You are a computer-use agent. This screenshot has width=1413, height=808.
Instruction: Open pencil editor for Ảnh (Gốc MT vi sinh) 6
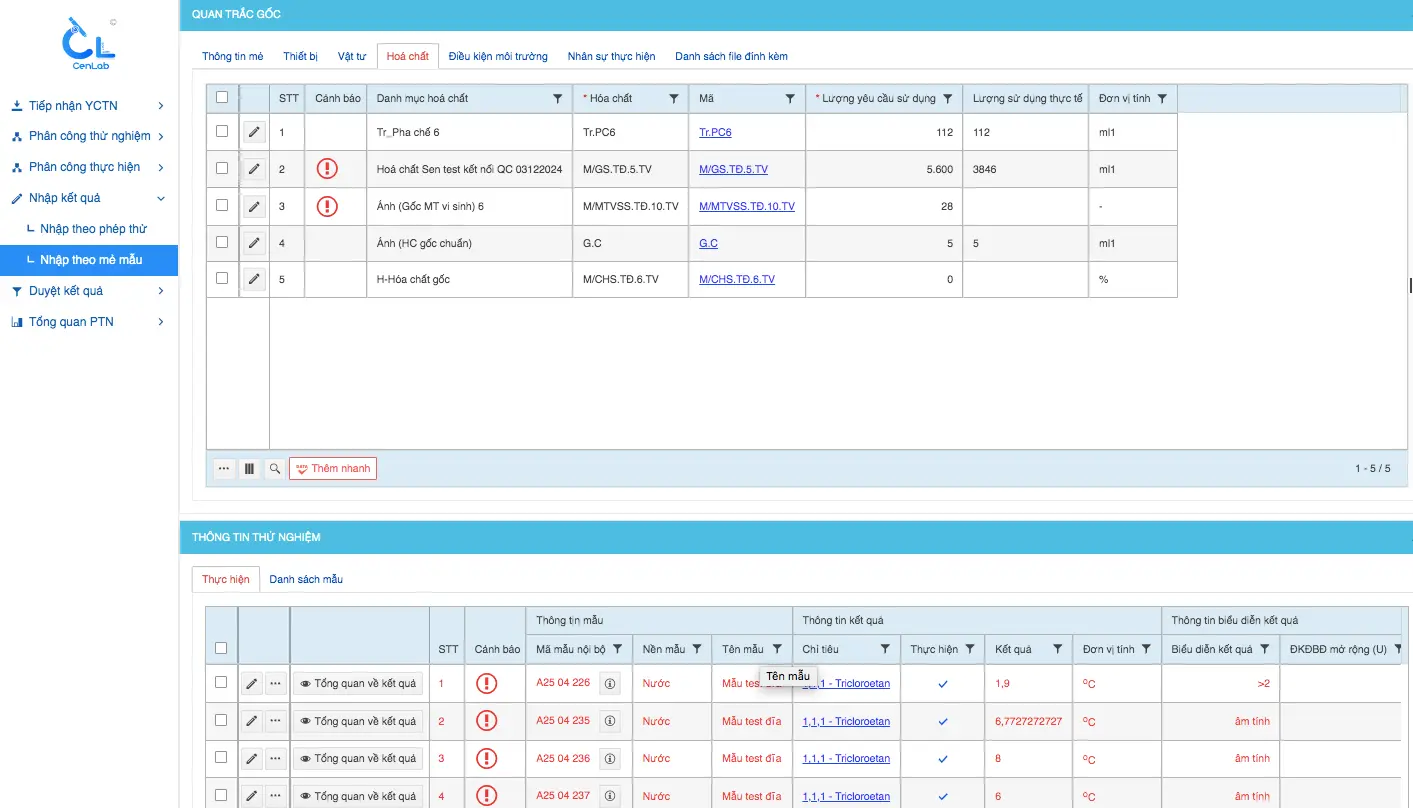254,206
